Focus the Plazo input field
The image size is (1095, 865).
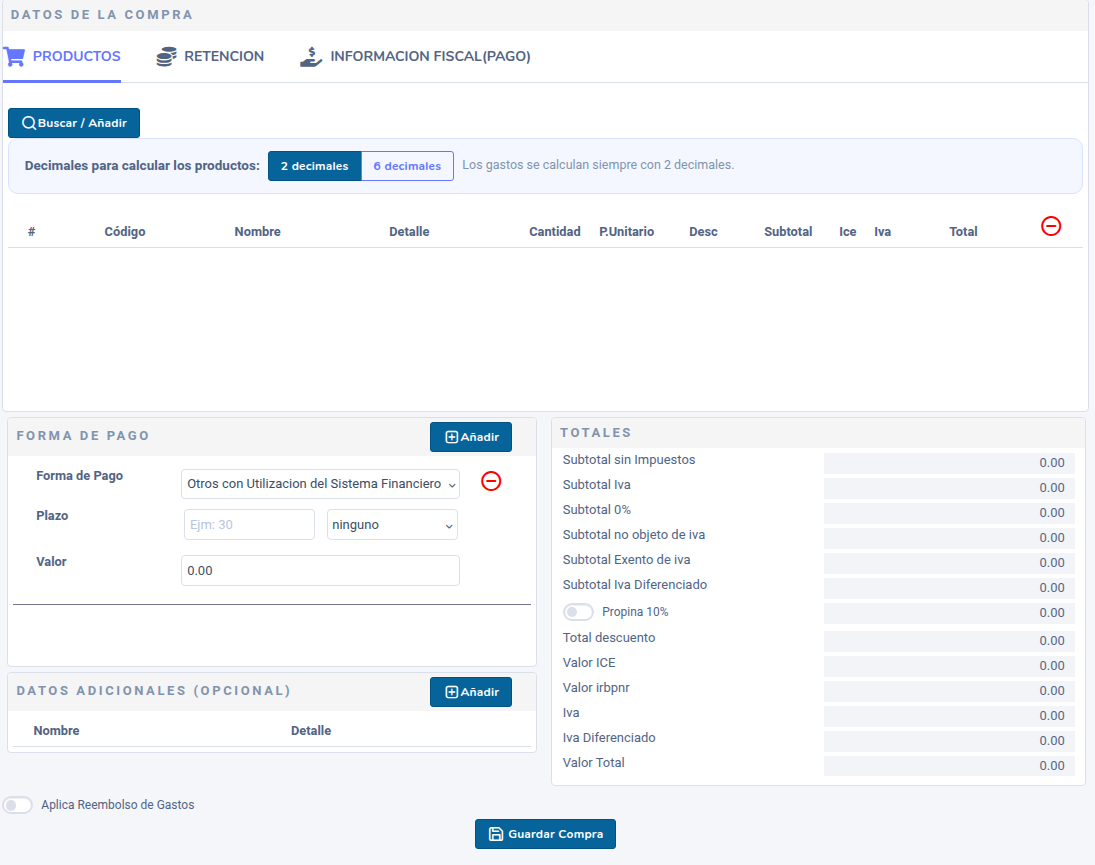coord(249,525)
